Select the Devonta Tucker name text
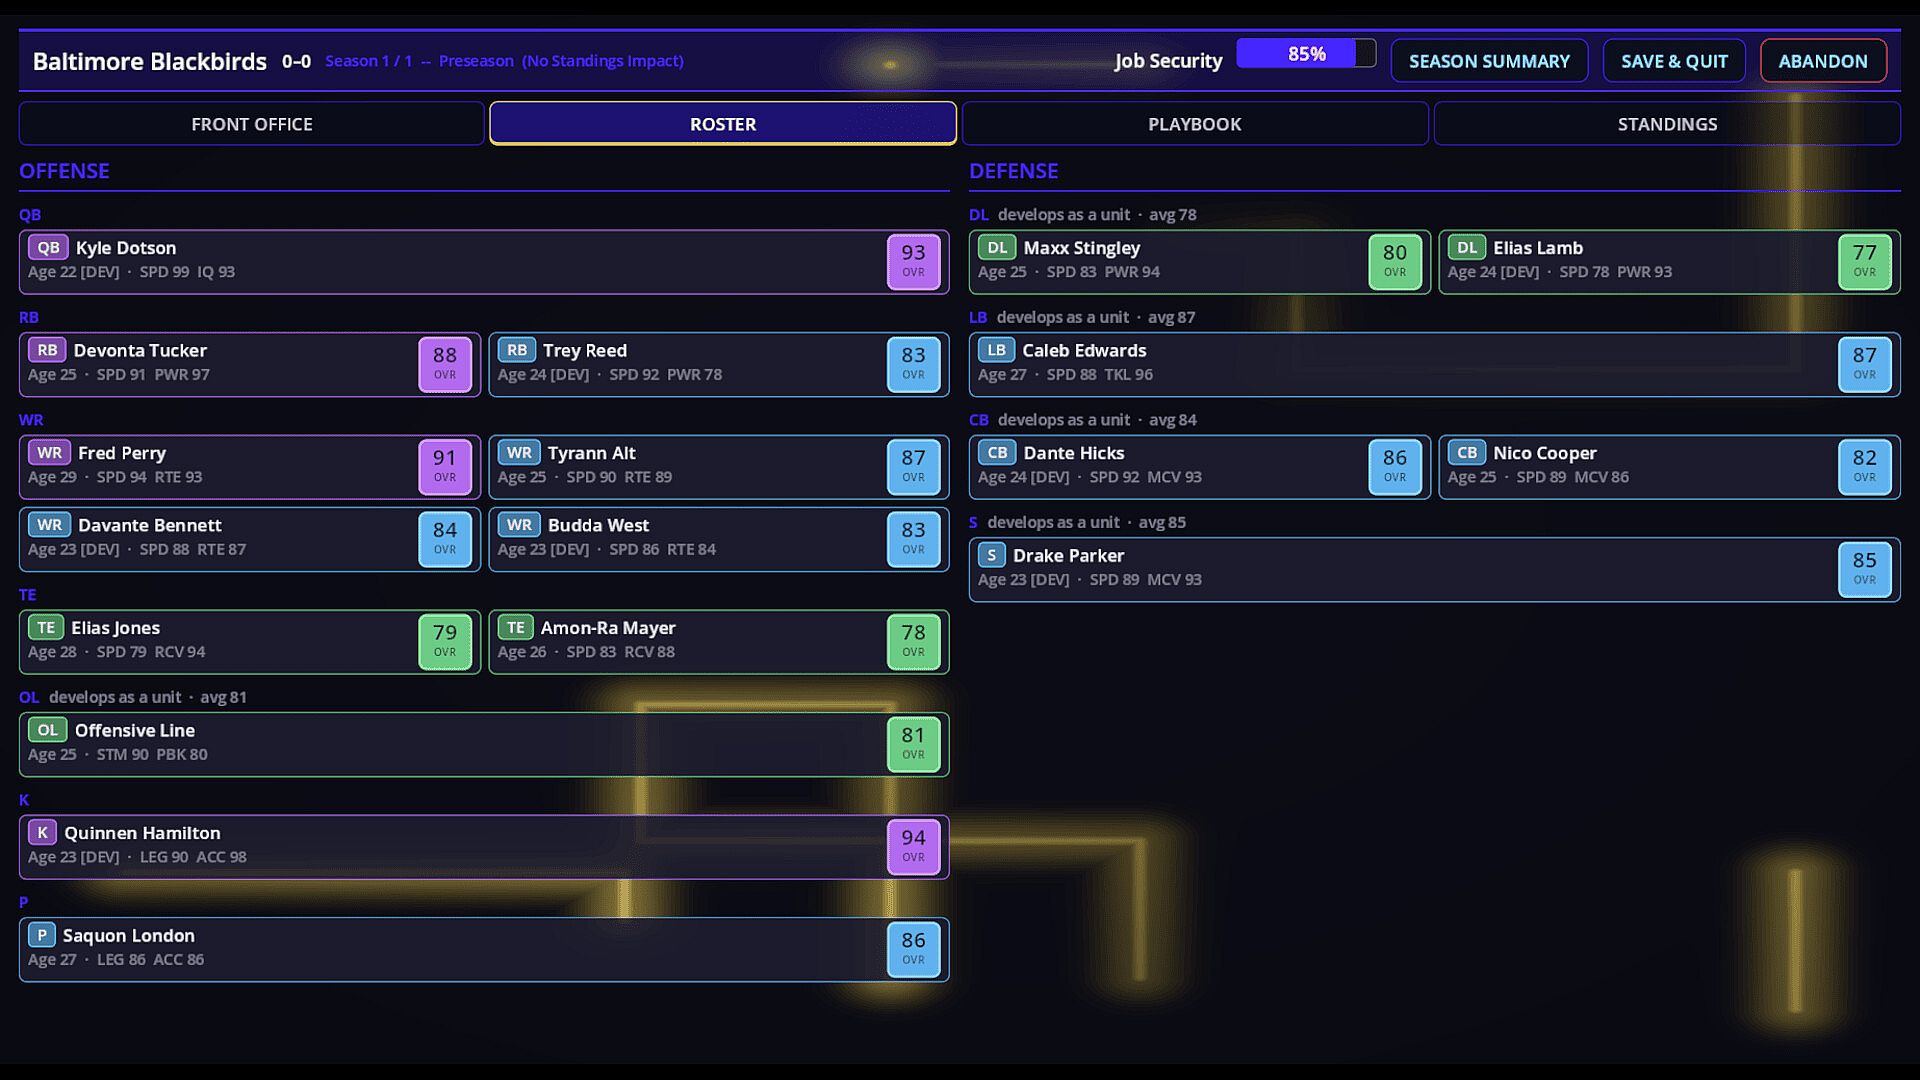This screenshot has width=1920, height=1080. (x=140, y=351)
